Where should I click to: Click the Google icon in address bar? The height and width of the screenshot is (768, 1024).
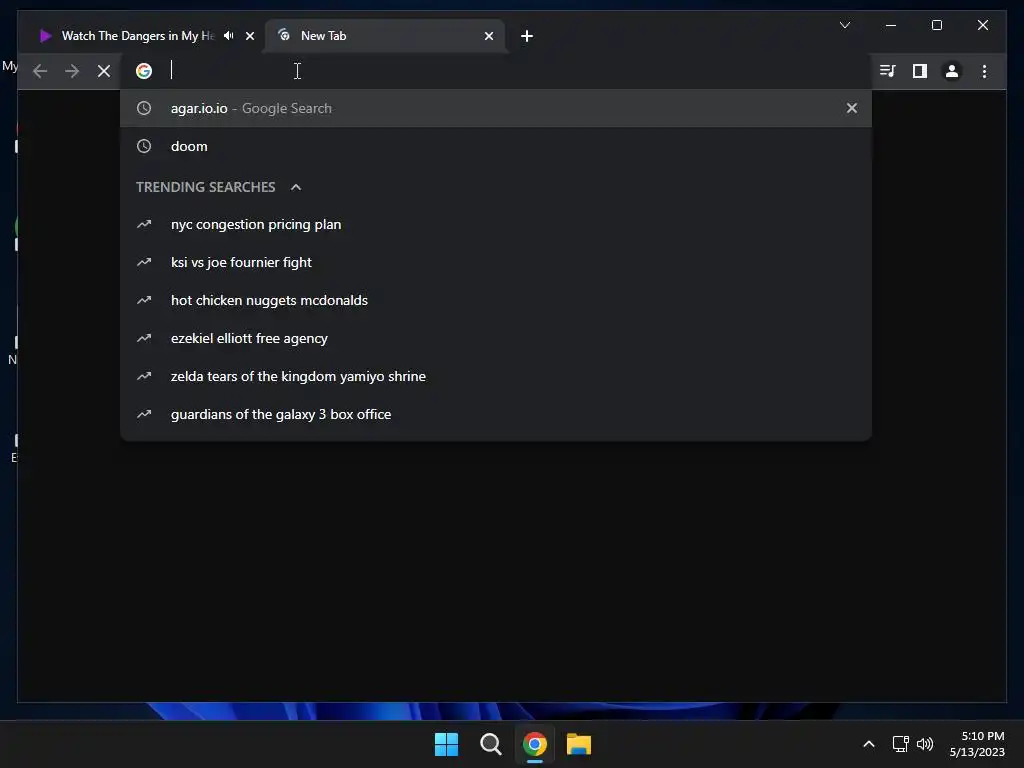pos(144,71)
